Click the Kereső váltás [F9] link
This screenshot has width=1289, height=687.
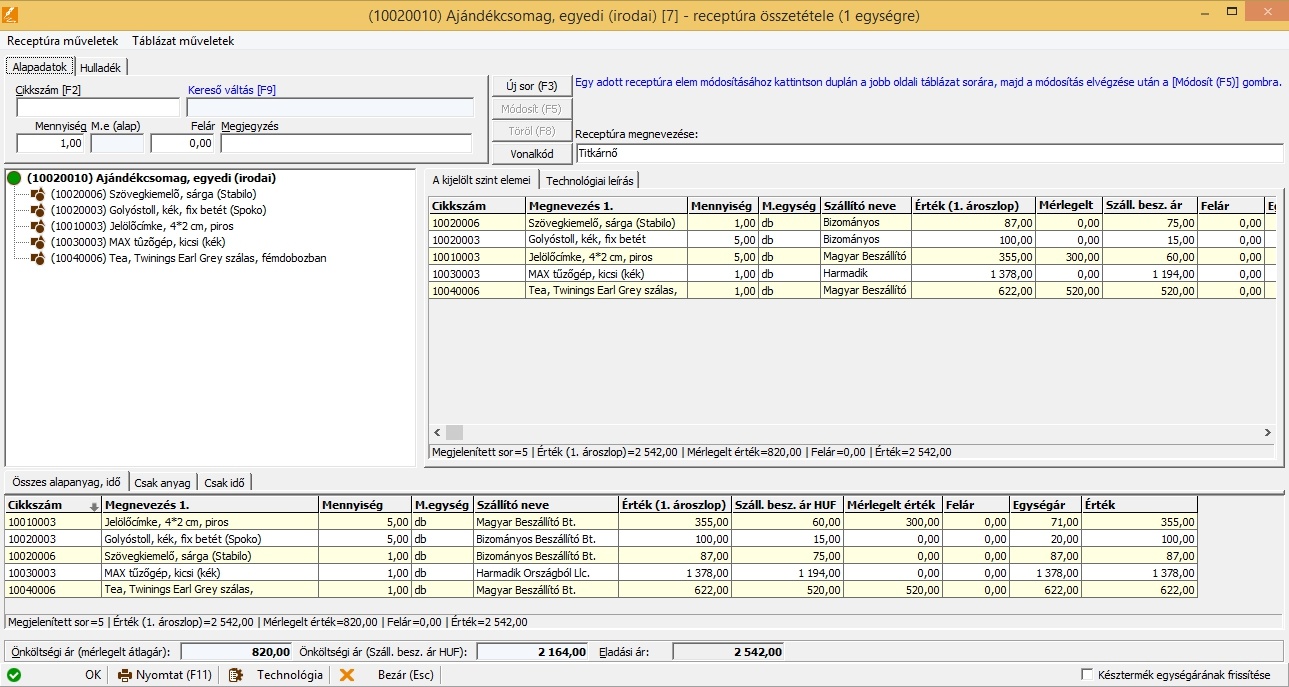tap(231, 90)
